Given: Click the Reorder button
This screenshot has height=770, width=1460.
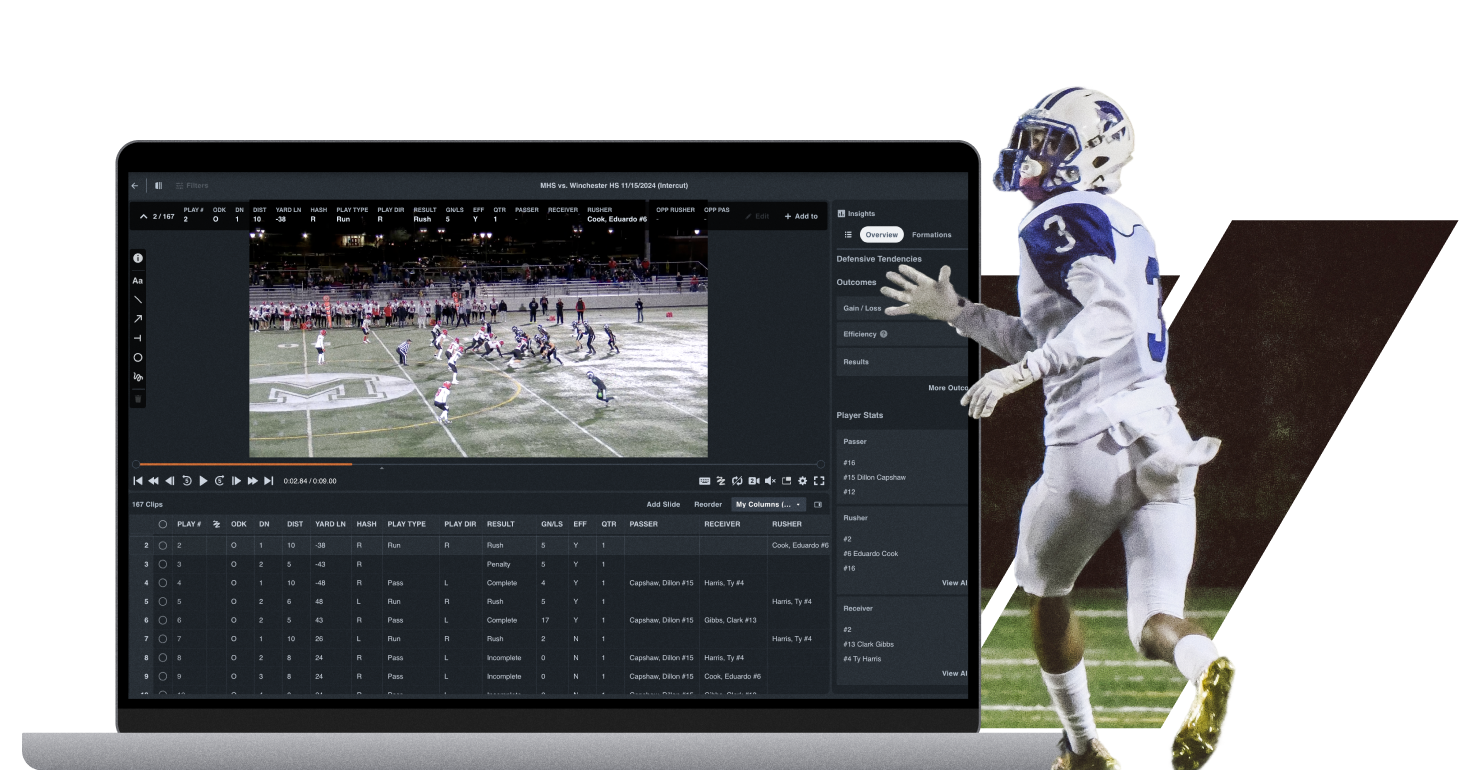Looking at the screenshot, I should tap(708, 505).
